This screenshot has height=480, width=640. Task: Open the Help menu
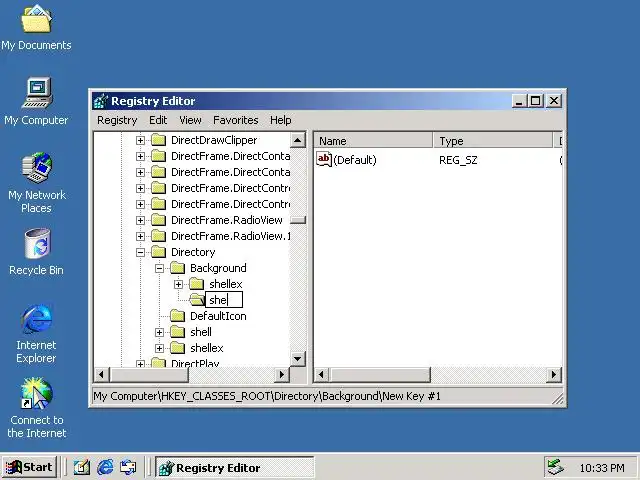(x=280, y=120)
